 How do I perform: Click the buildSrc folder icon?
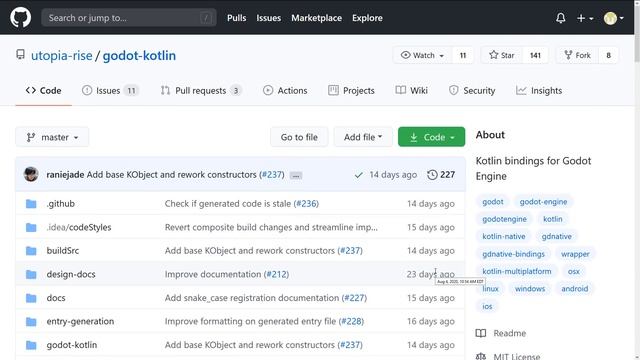click(x=31, y=251)
